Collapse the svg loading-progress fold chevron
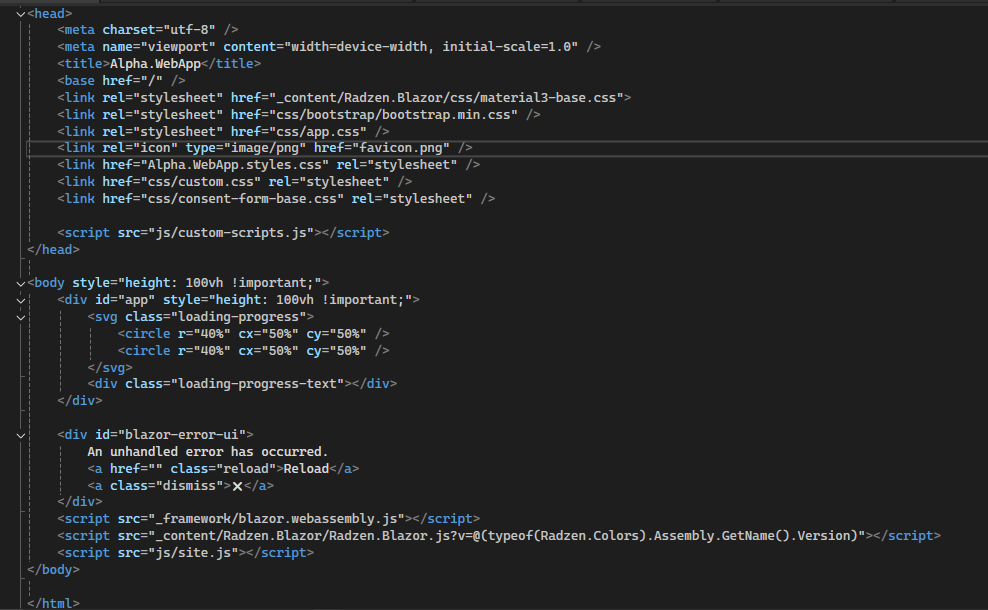Image resolution: width=988 pixels, height=610 pixels. pos(21,318)
